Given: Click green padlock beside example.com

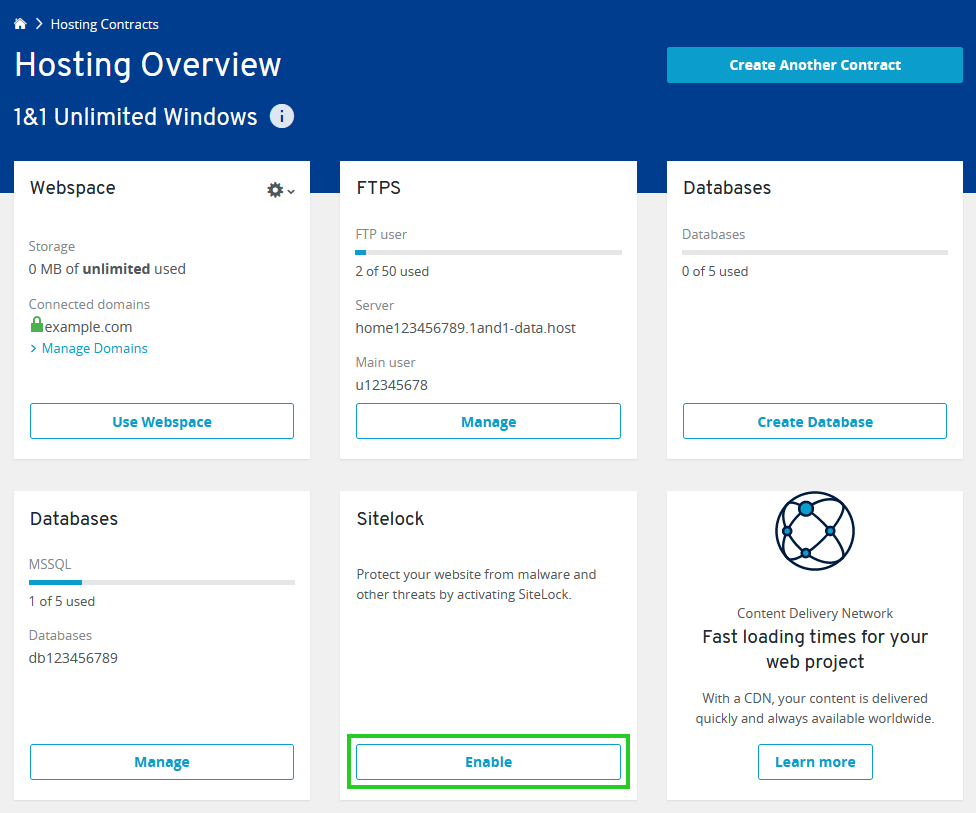Looking at the screenshot, I should coord(37,324).
